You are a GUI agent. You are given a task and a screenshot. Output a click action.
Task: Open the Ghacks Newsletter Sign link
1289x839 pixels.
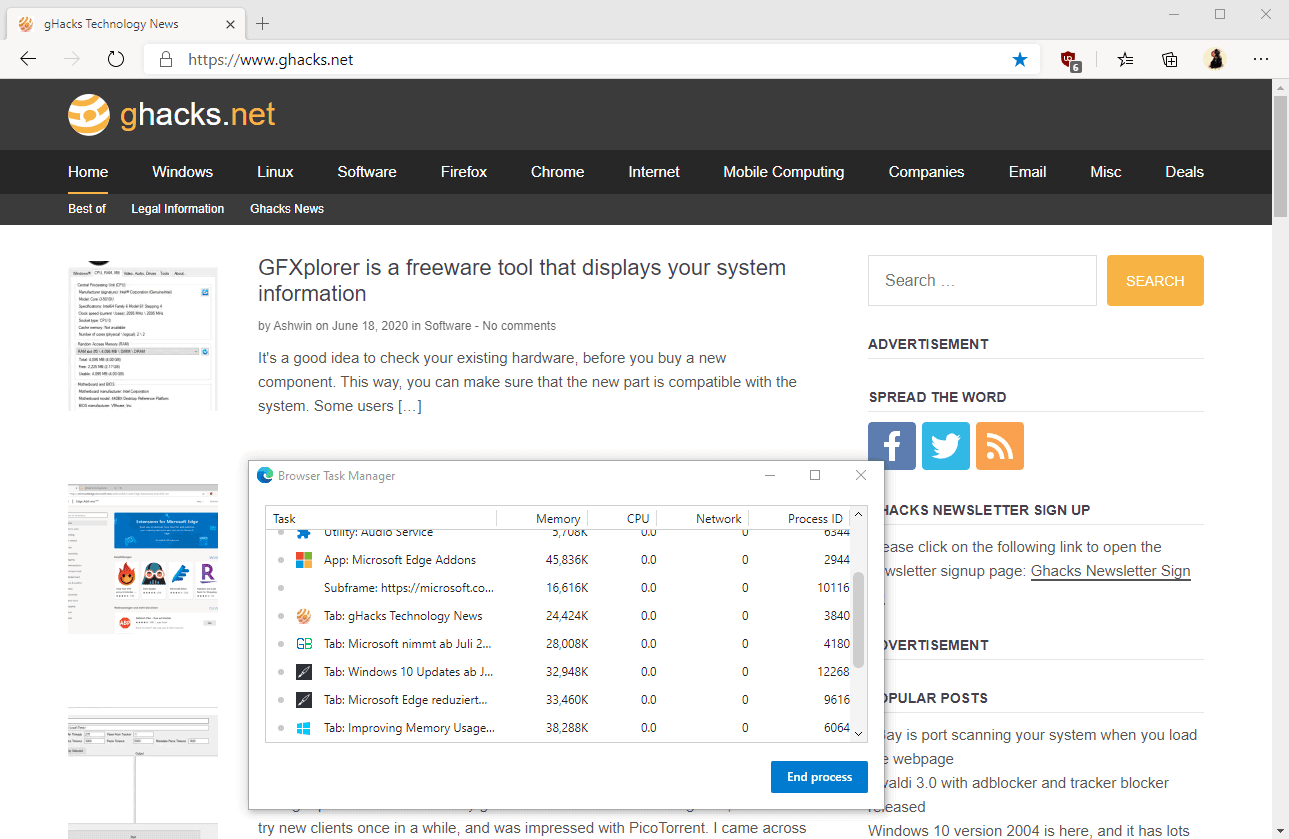pos(1111,571)
